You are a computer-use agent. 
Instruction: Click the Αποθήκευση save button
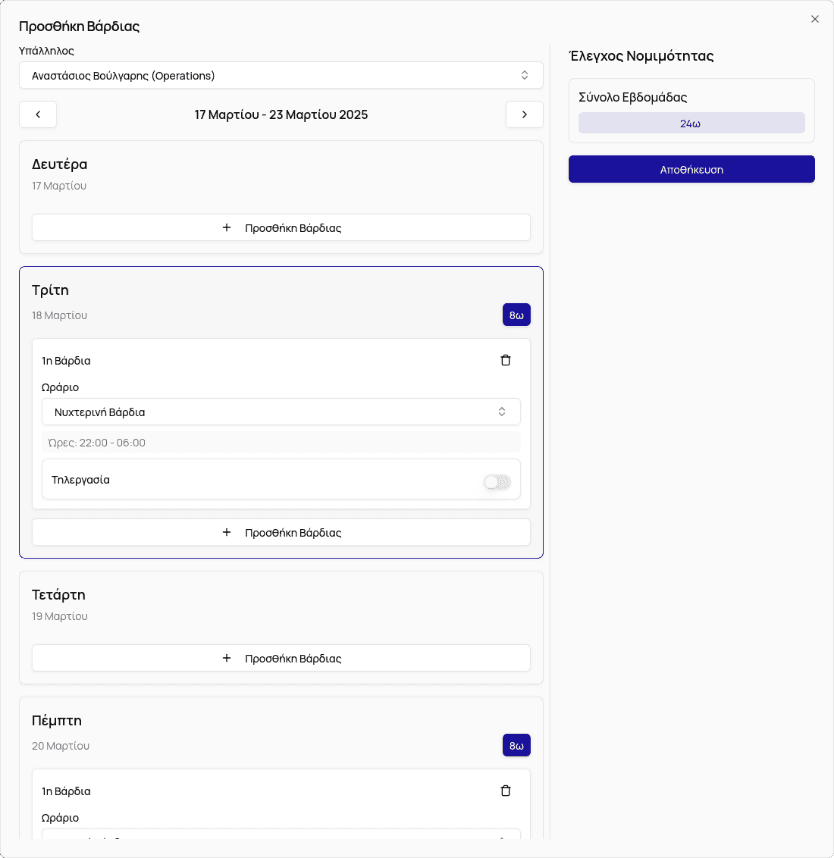(691, 169)
